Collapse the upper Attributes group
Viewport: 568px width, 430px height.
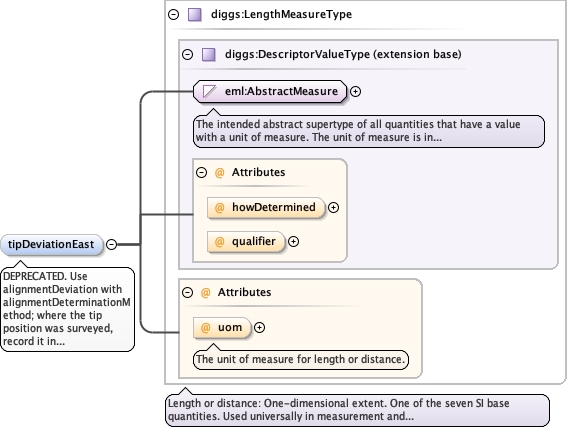(201, 172)
